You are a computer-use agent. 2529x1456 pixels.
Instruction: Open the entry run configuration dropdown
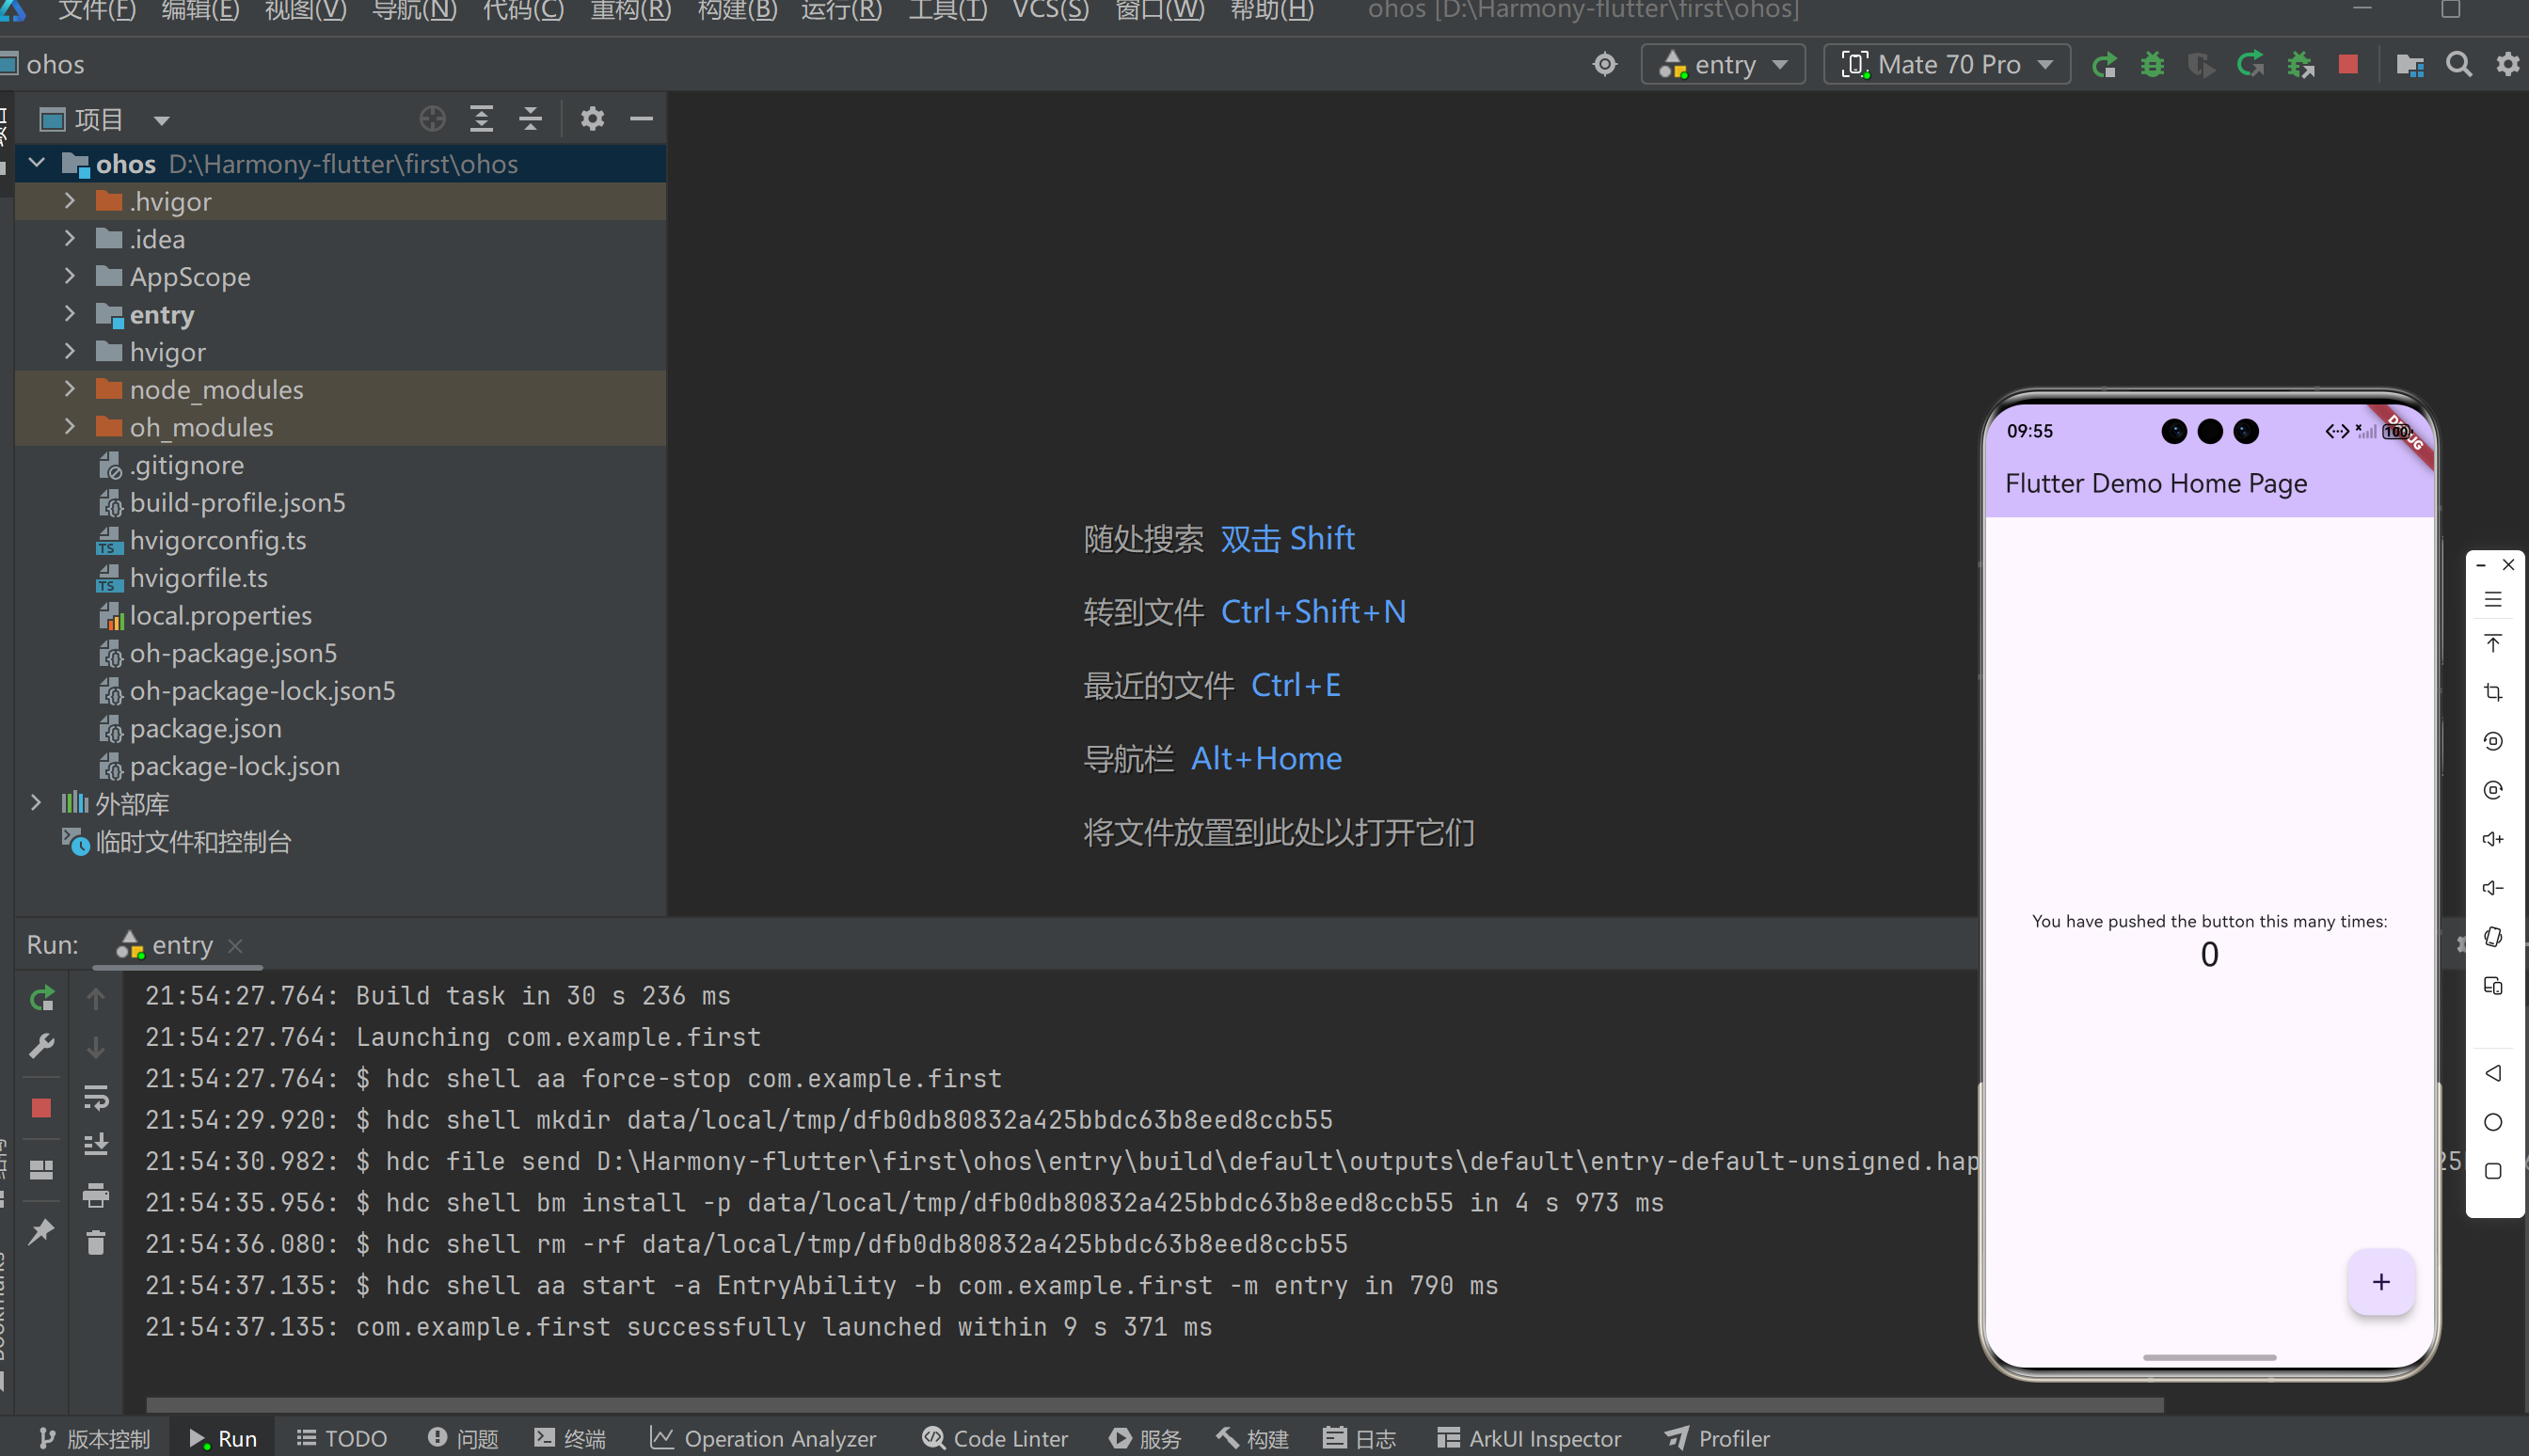coord(1723,65)
